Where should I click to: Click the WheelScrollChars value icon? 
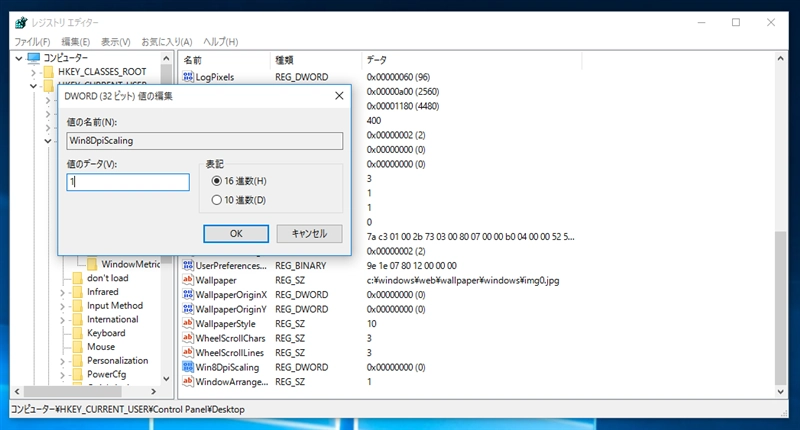(x=188, y=338)
